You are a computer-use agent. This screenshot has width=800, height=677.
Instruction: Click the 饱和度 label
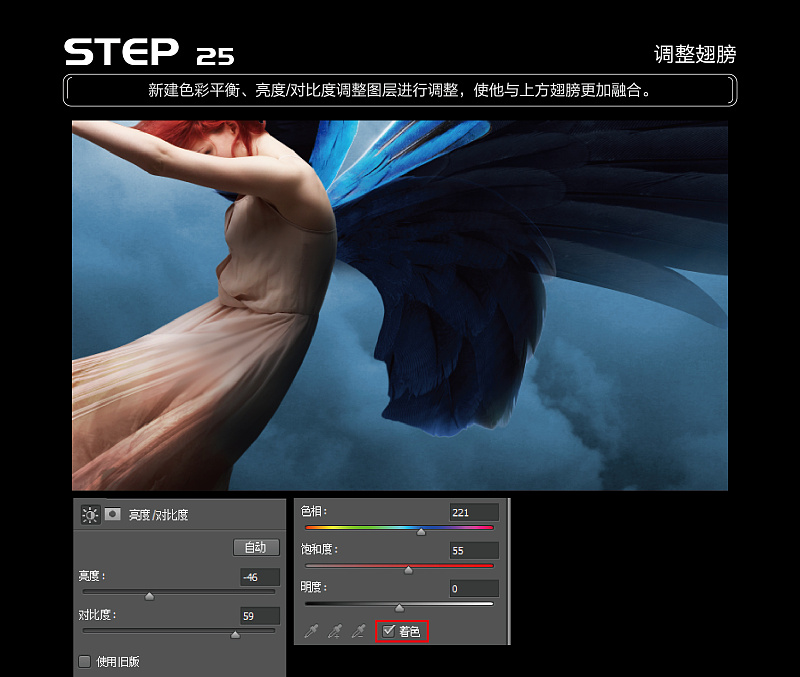pos(319,549)
